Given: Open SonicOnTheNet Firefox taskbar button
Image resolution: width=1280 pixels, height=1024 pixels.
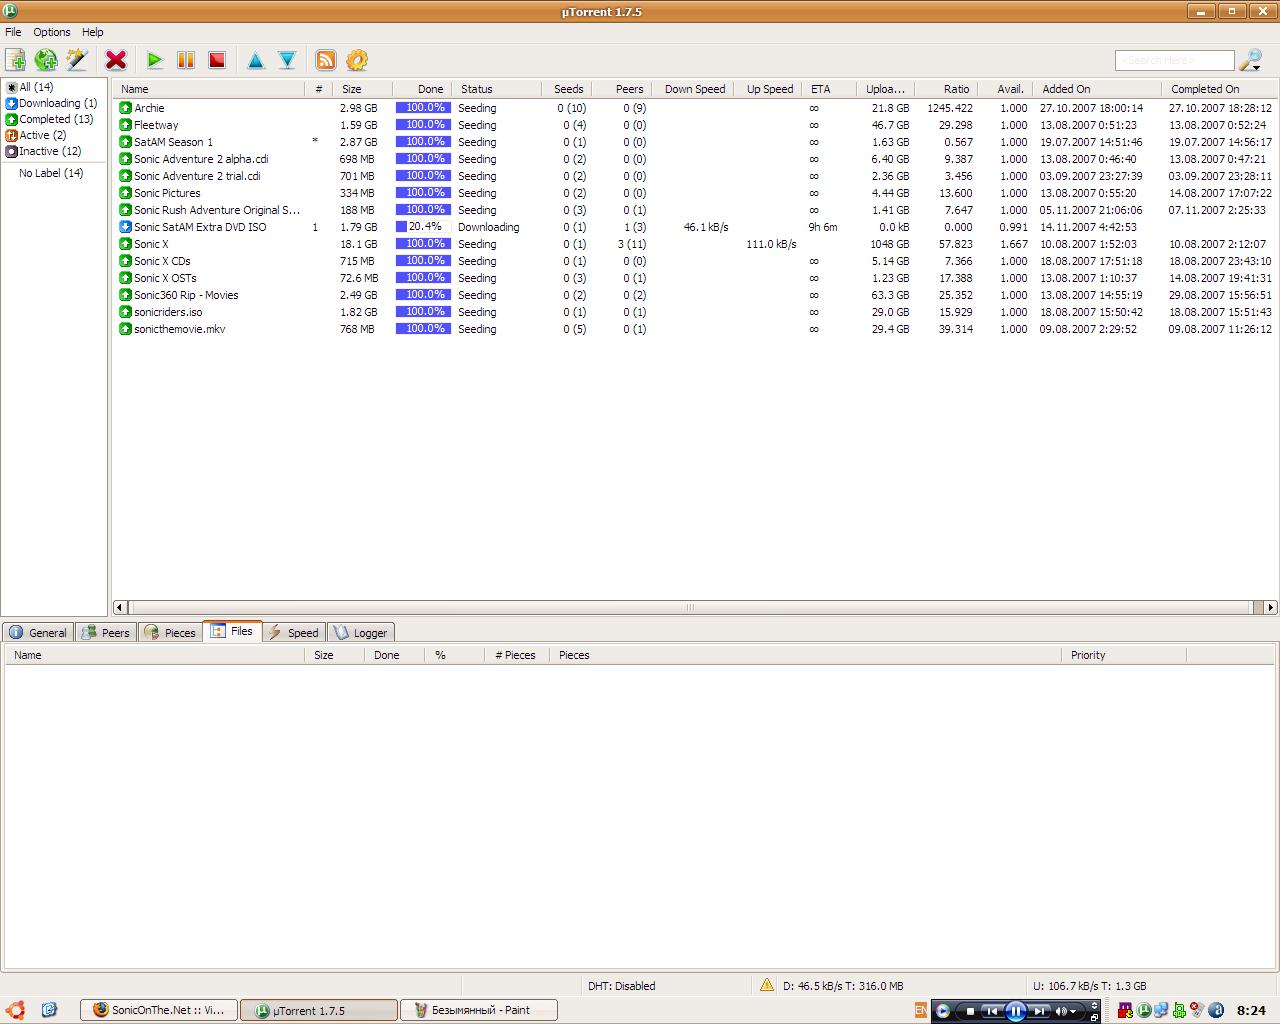Looking at the screenshot, I should tap(159, 1010).
